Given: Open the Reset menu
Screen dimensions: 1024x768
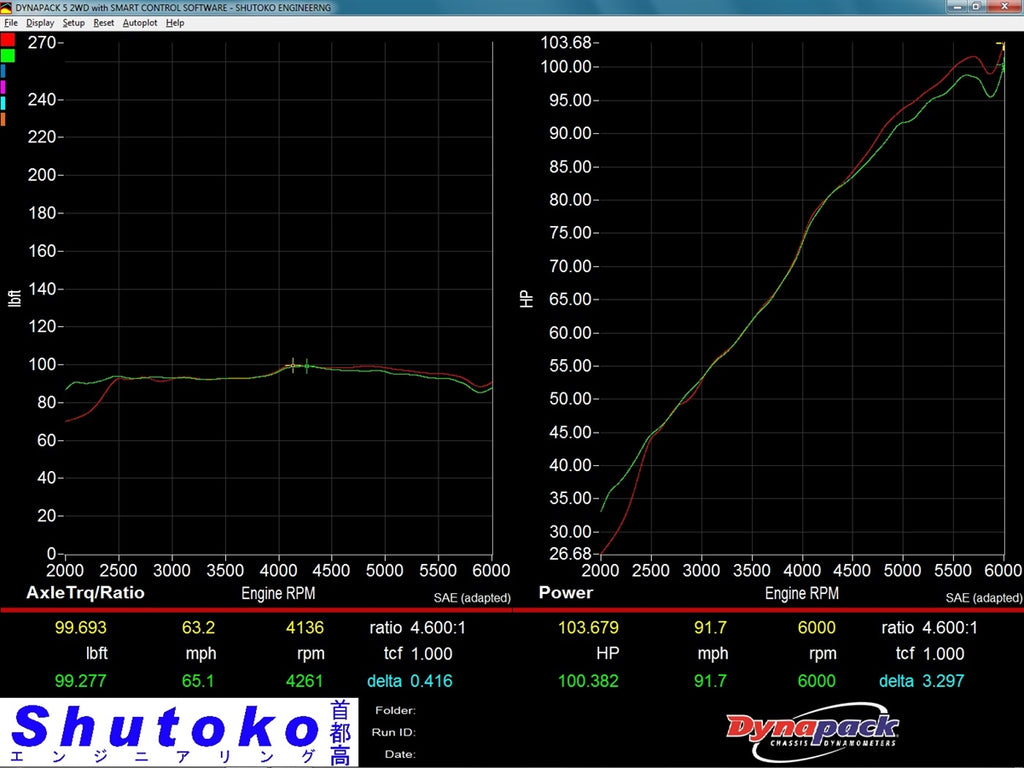Looking at the screenshot, I should pos(103,23).
